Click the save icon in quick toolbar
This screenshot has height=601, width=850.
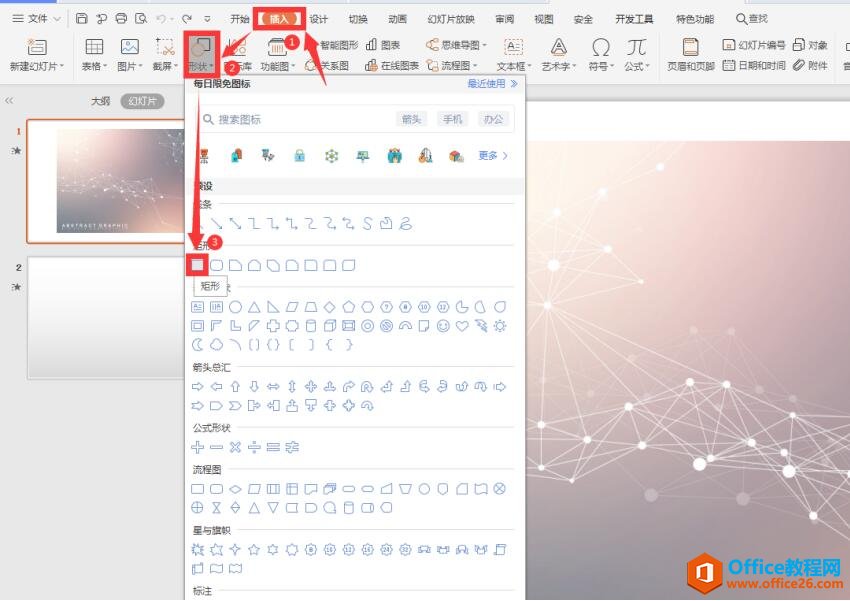point(82,19)
